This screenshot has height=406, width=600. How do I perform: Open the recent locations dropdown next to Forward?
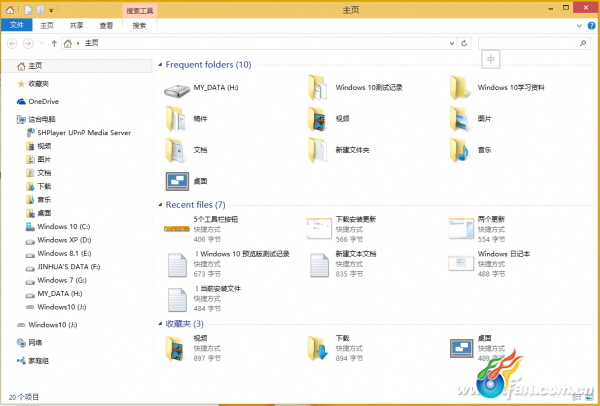coord(41,44)
